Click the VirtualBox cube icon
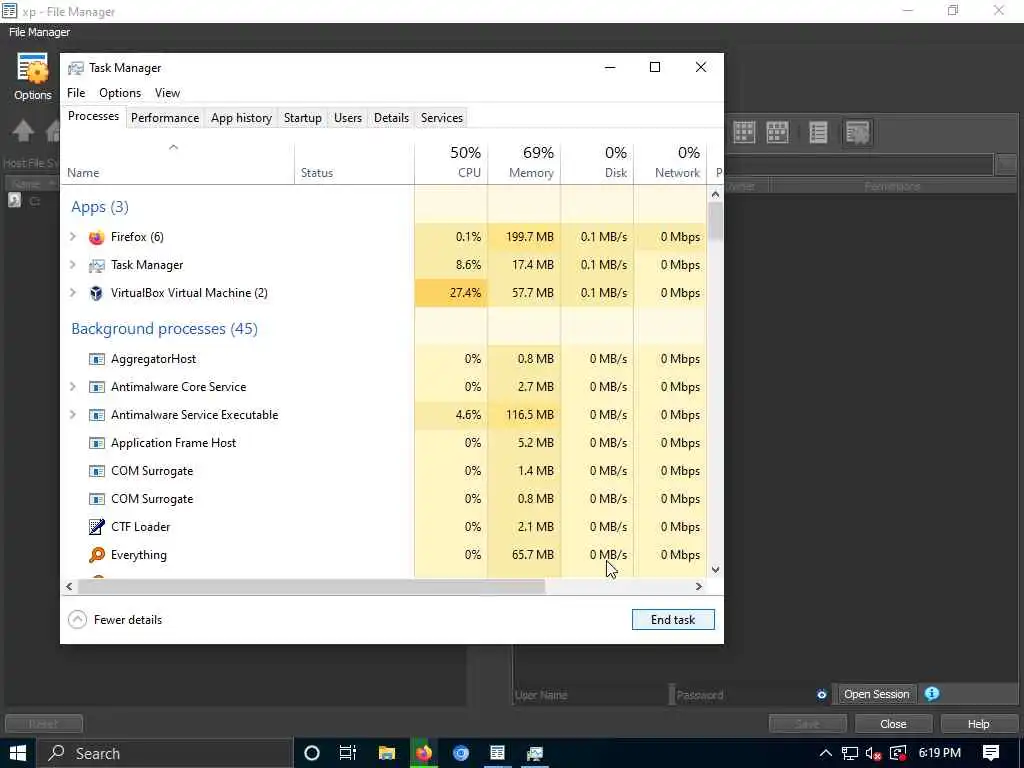 [x=97, y=293]
